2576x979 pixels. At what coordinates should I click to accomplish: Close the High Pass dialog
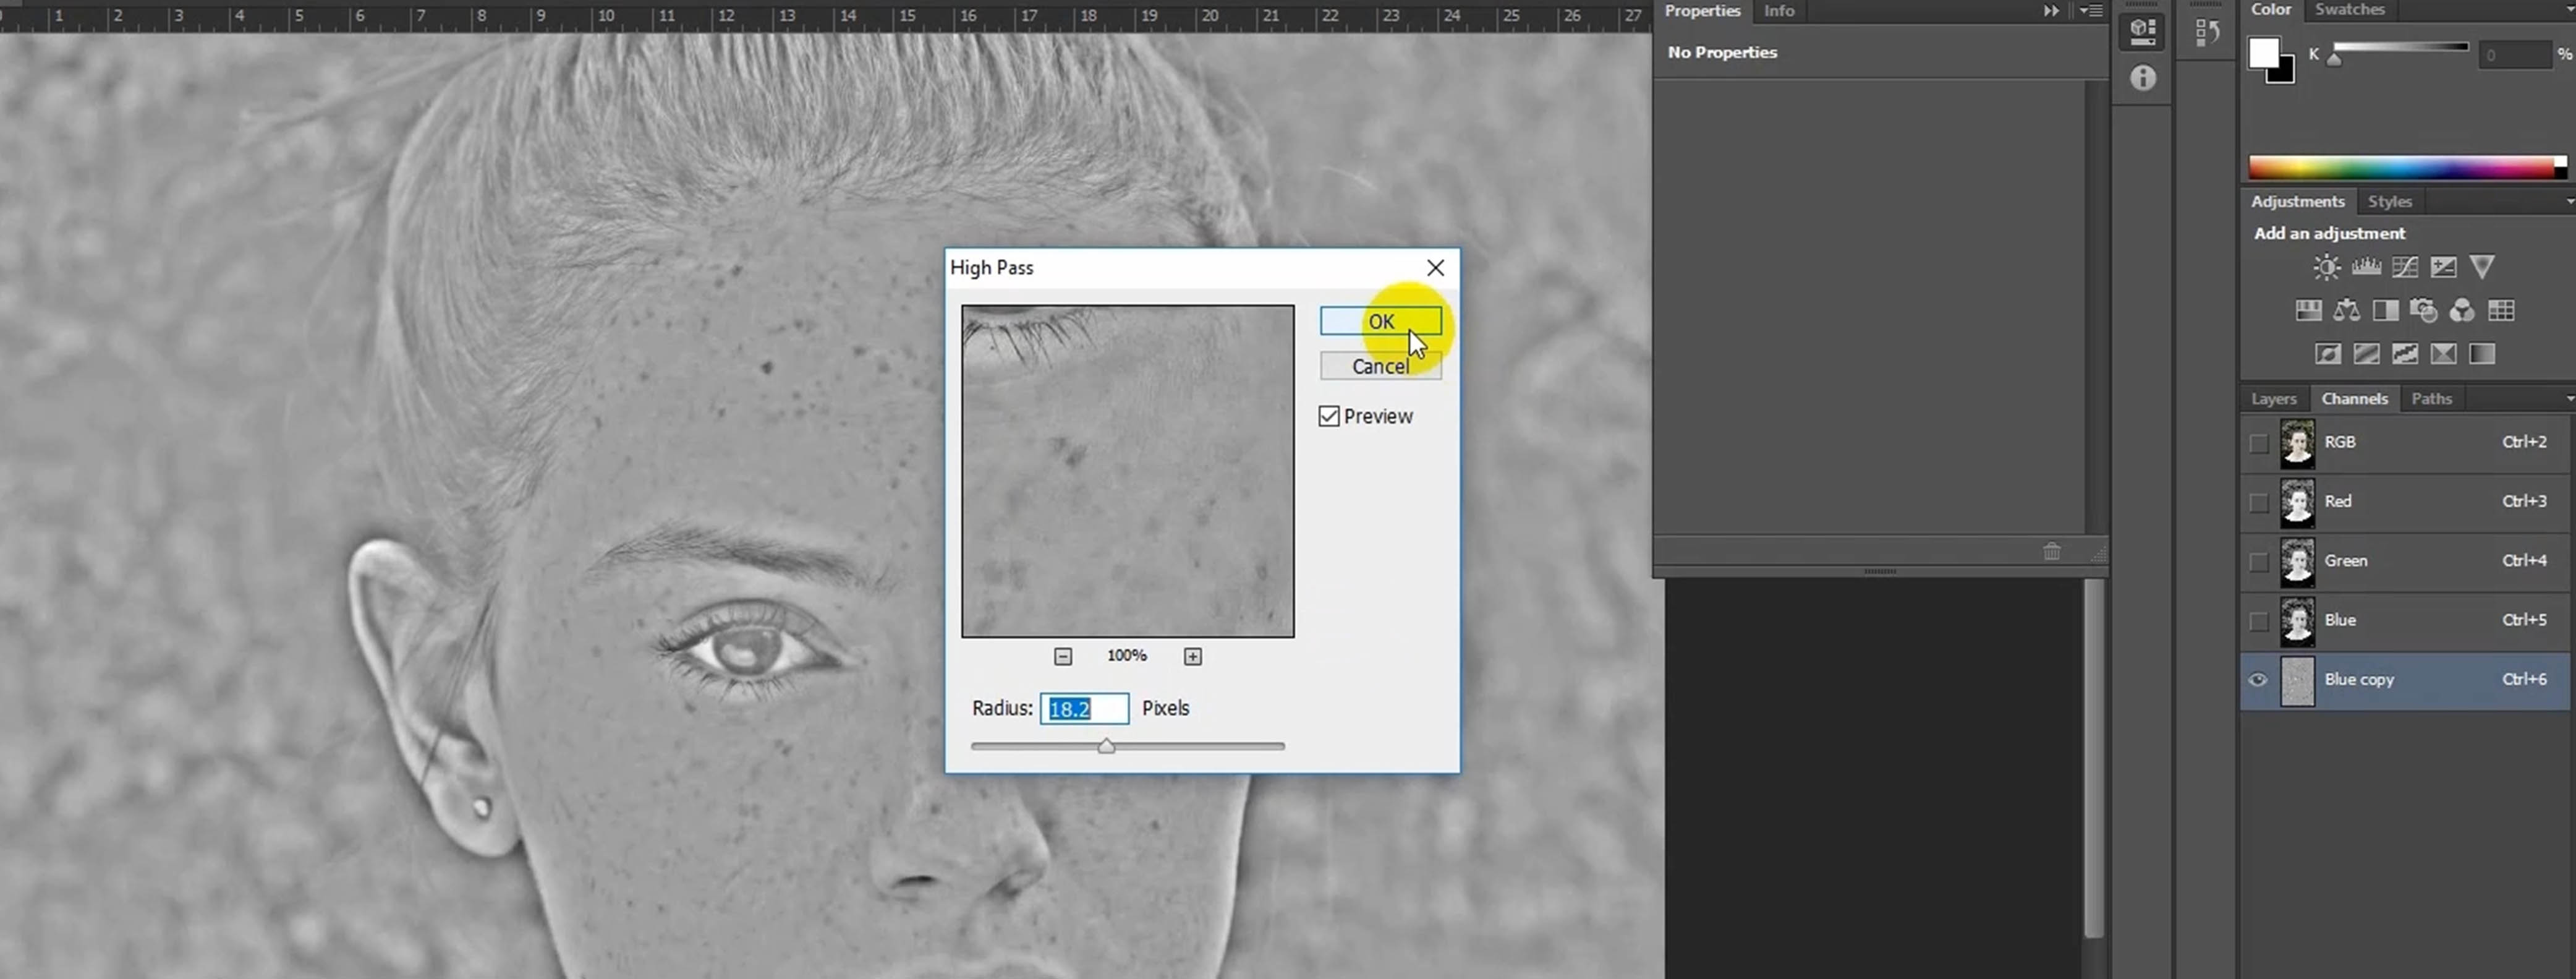tap(1435, 268)
